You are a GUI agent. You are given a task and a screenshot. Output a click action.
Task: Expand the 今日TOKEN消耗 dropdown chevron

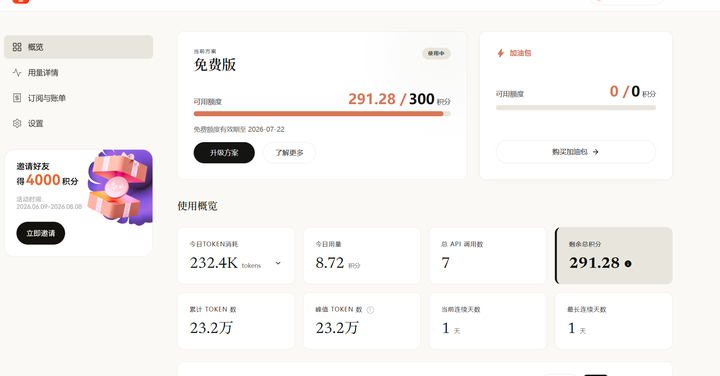278,263
